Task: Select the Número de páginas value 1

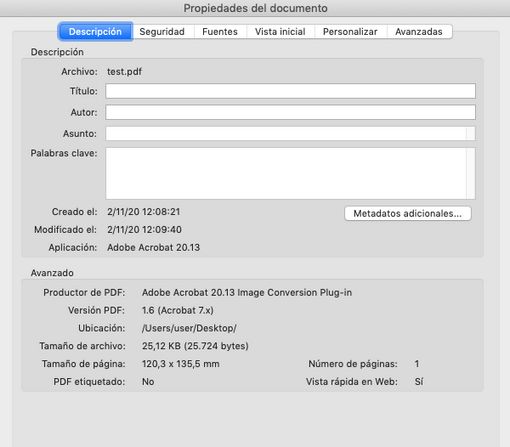Action: point(417,364)
